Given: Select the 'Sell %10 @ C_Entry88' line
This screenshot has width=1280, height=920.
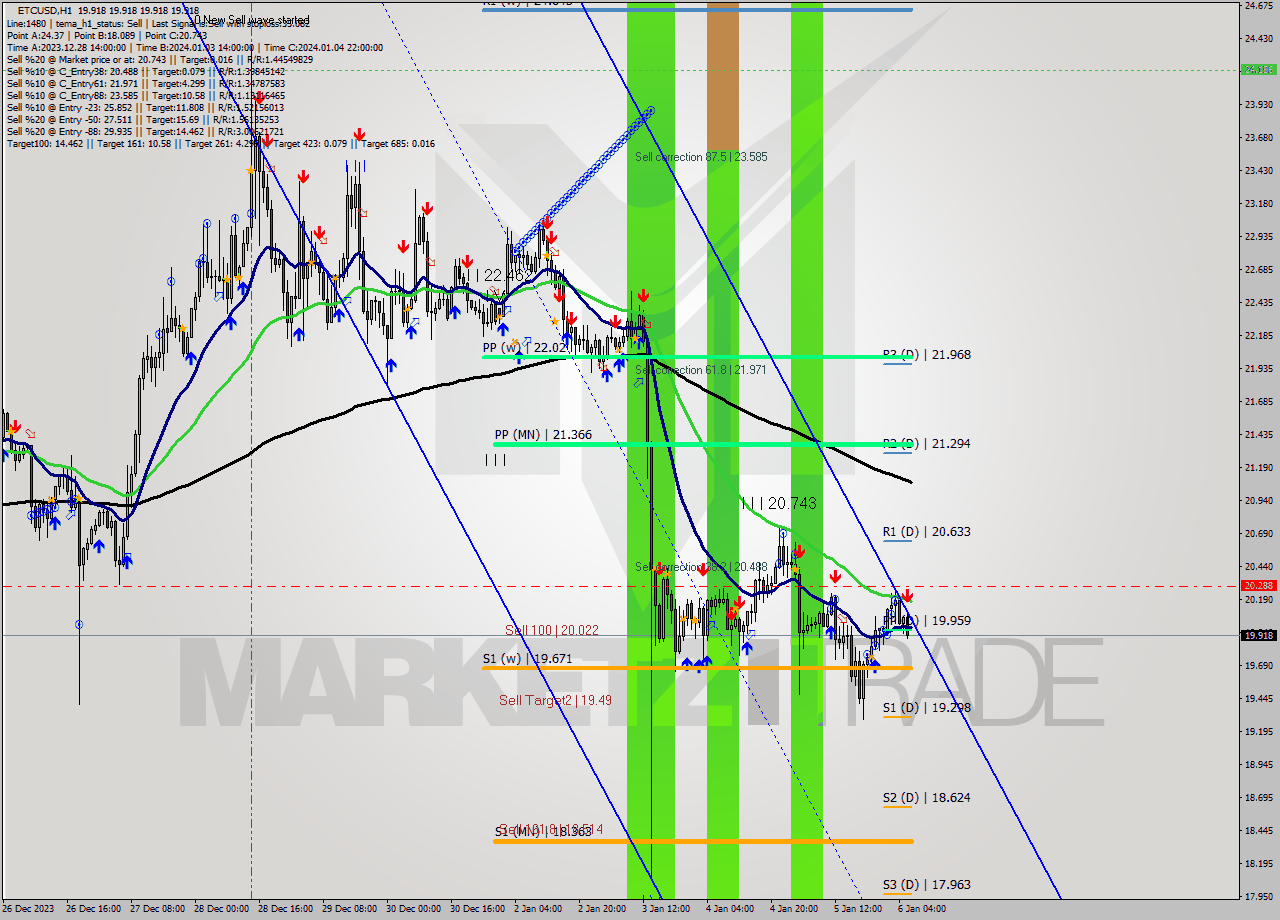Looking at the screenshot, I should click(x=145, y=96).
